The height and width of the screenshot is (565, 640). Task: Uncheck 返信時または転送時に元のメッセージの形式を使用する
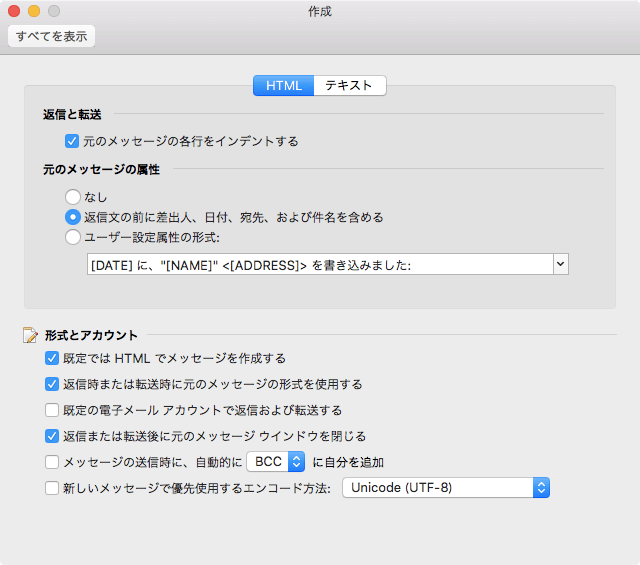click(x=52, y=384)
